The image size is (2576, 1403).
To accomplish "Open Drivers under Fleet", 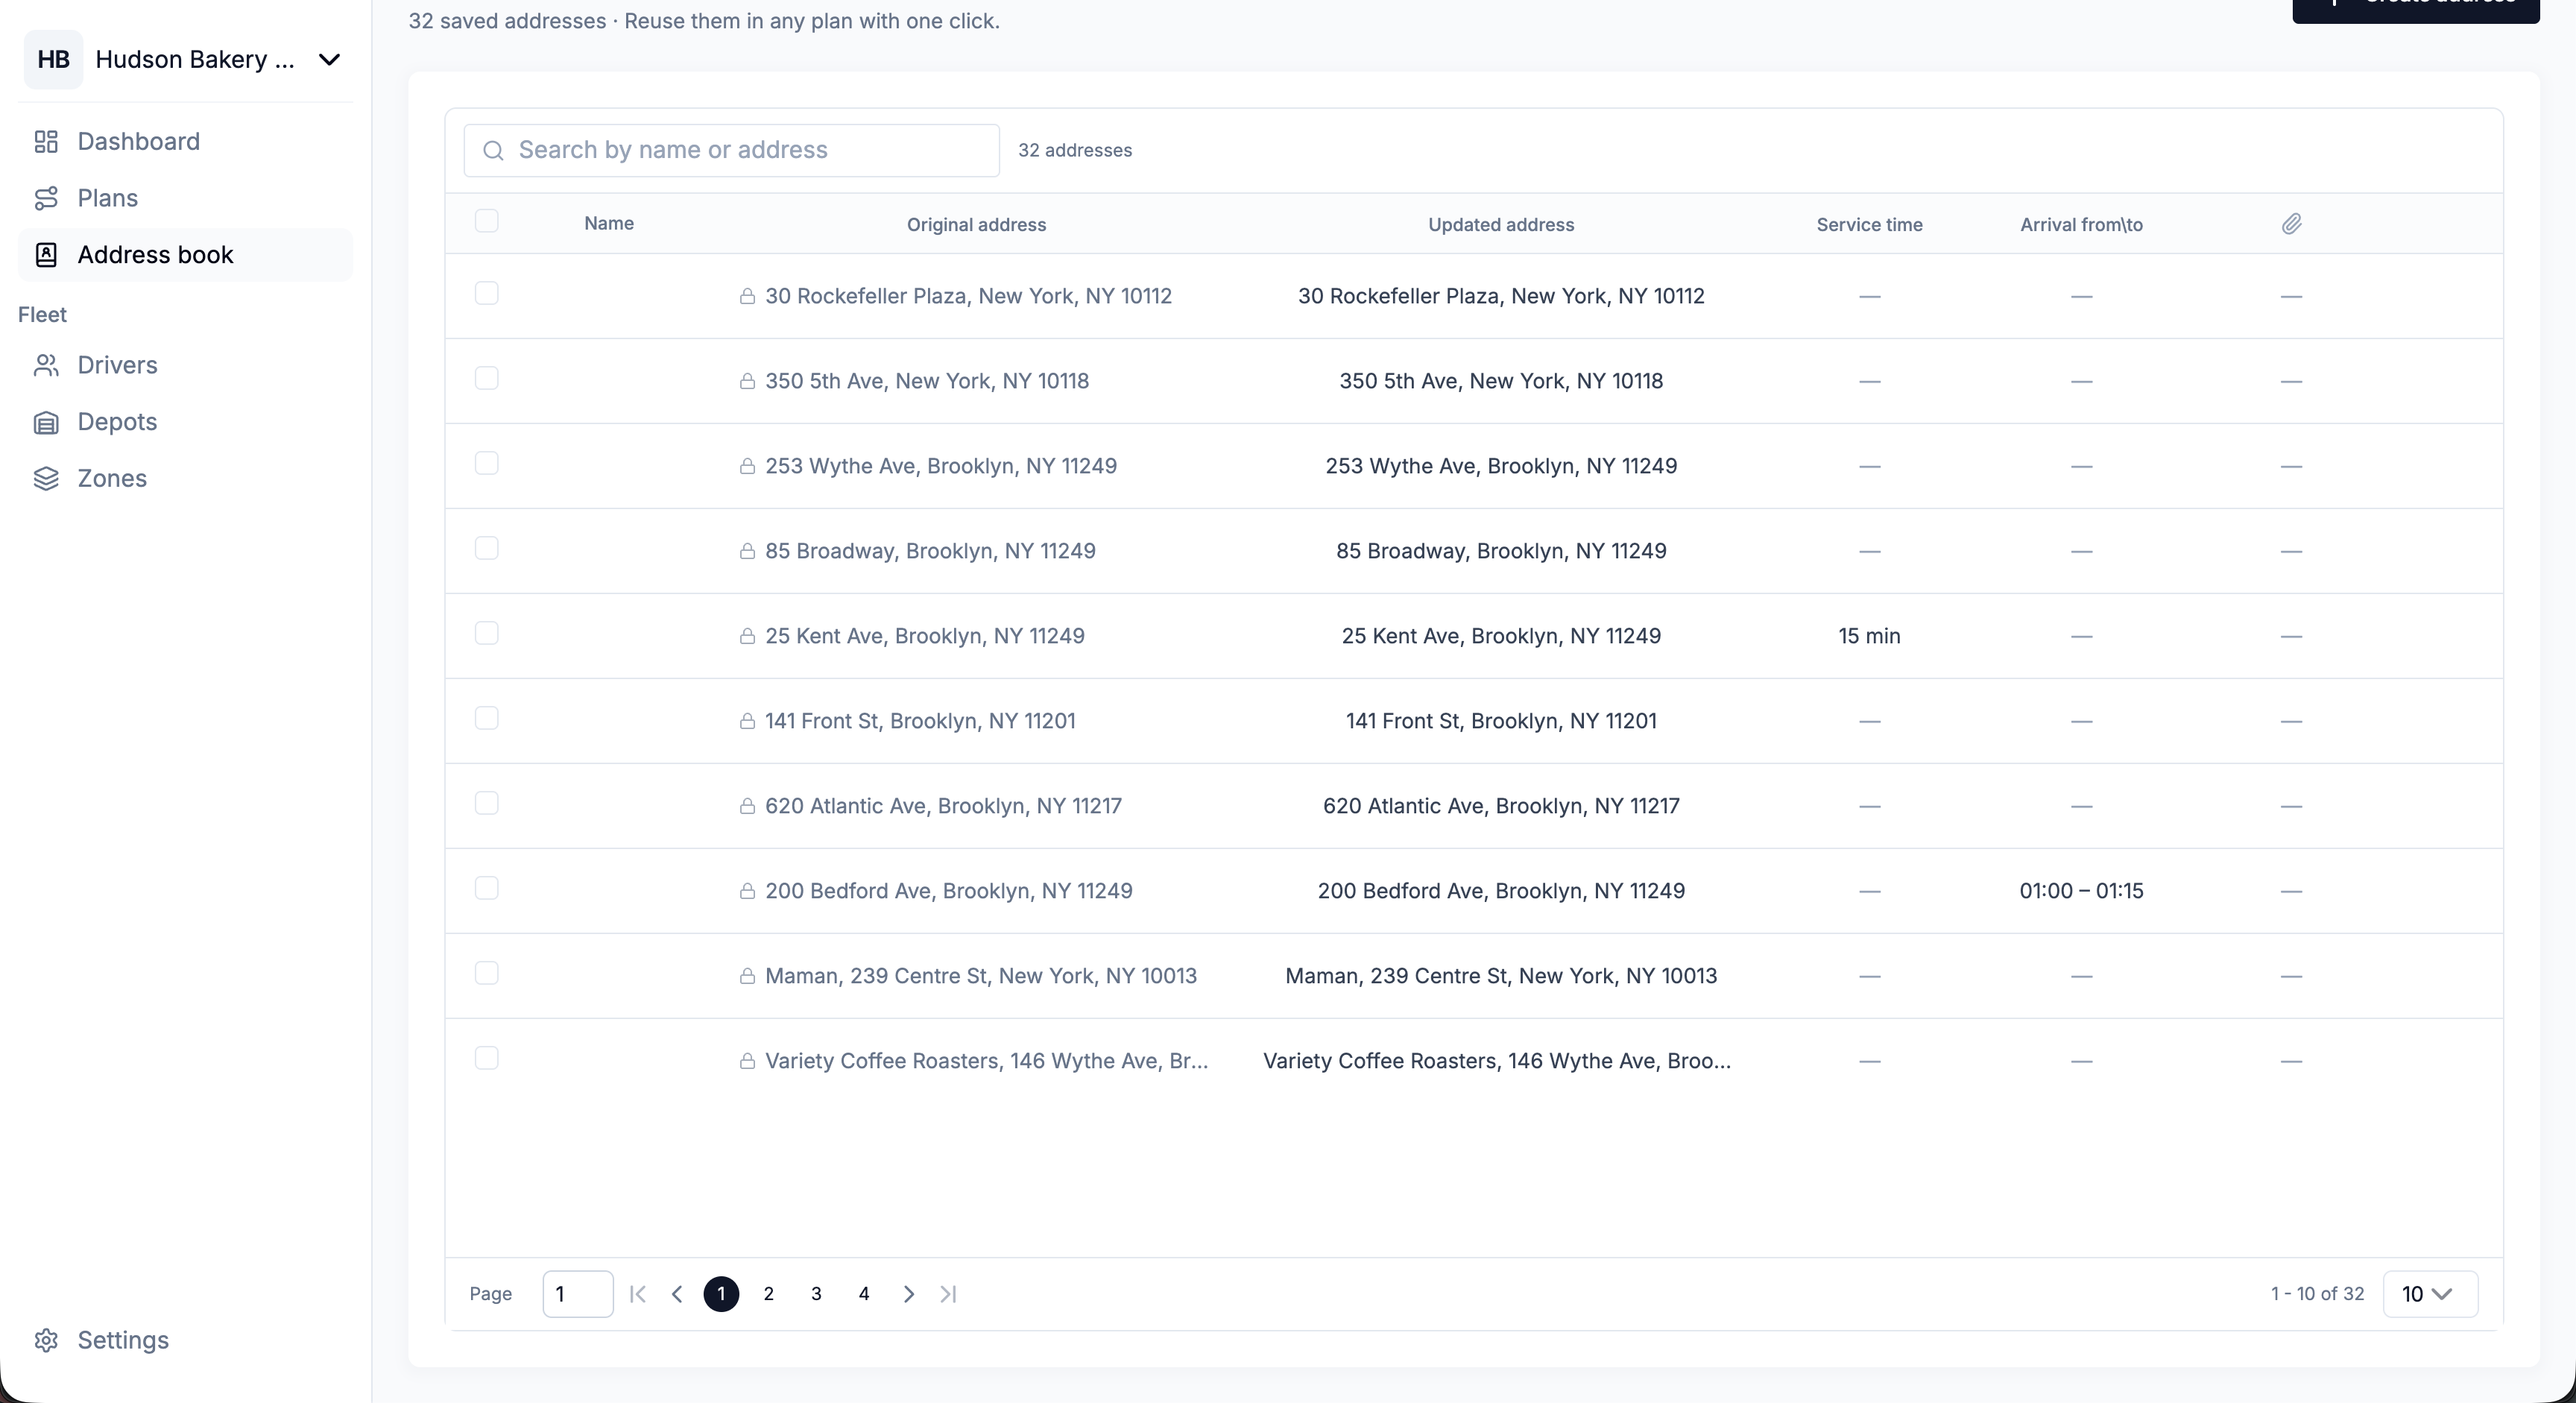I will click(185, 365).
